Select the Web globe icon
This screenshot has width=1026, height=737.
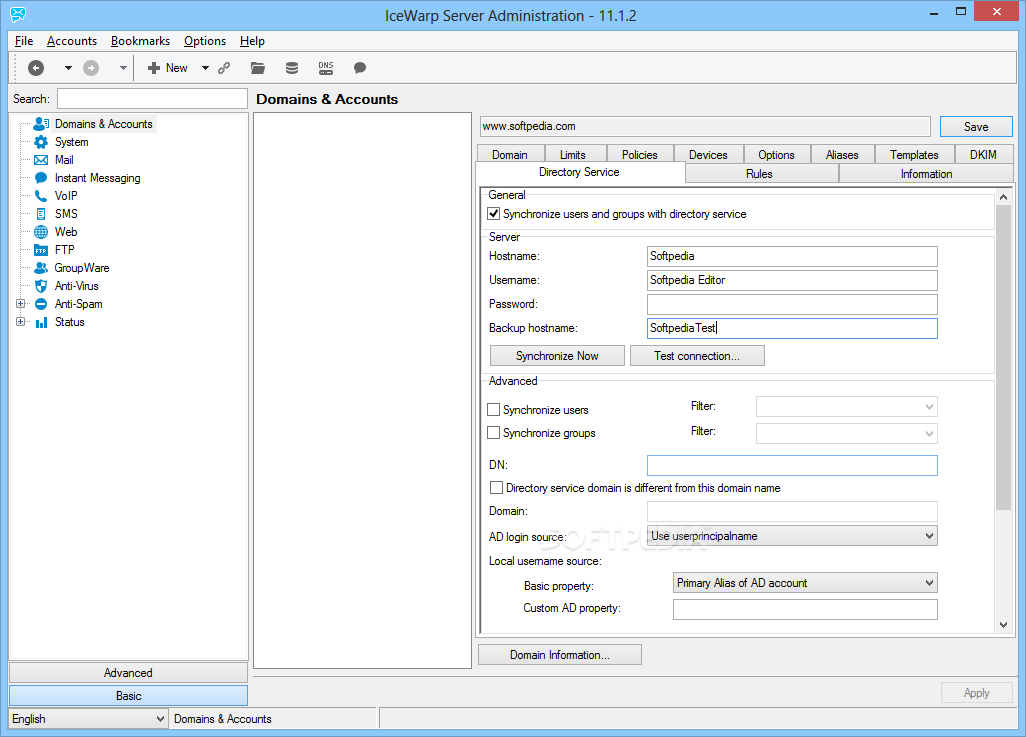pyautogui.click(x=41, y=232)
